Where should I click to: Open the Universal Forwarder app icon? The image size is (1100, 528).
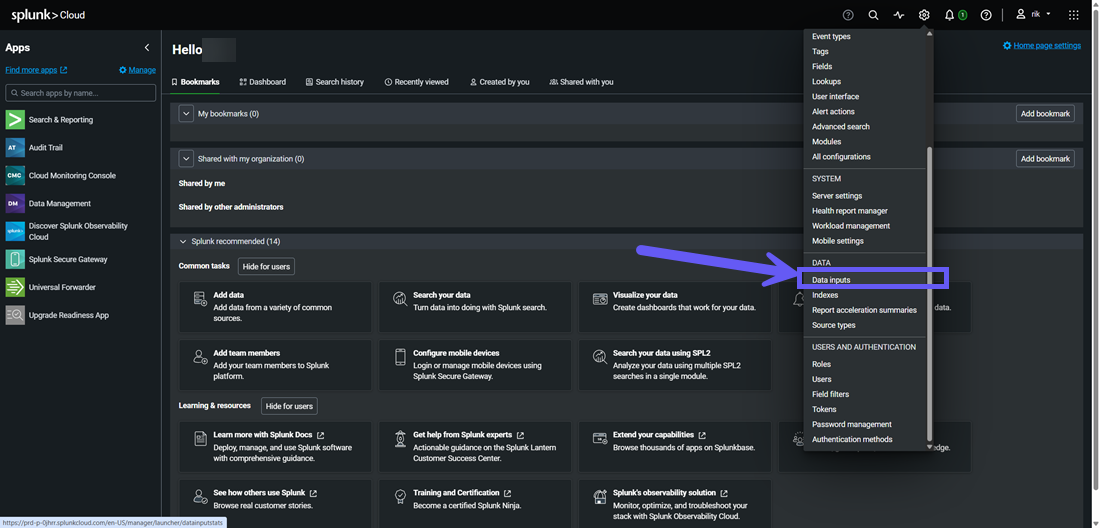pyautogui.click(x=15, y=287)
